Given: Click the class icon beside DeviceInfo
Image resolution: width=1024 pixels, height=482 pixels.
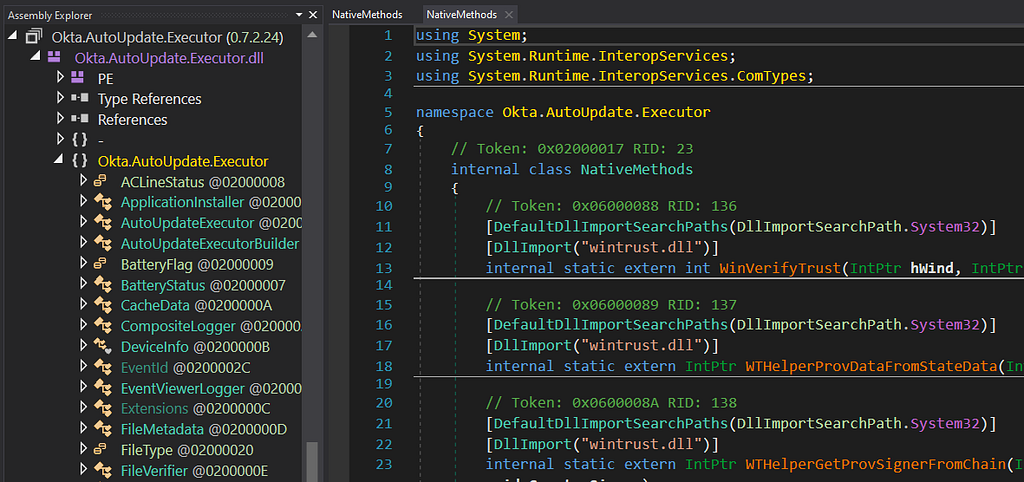Looking at the screenshot, I should tap(103, 347).
